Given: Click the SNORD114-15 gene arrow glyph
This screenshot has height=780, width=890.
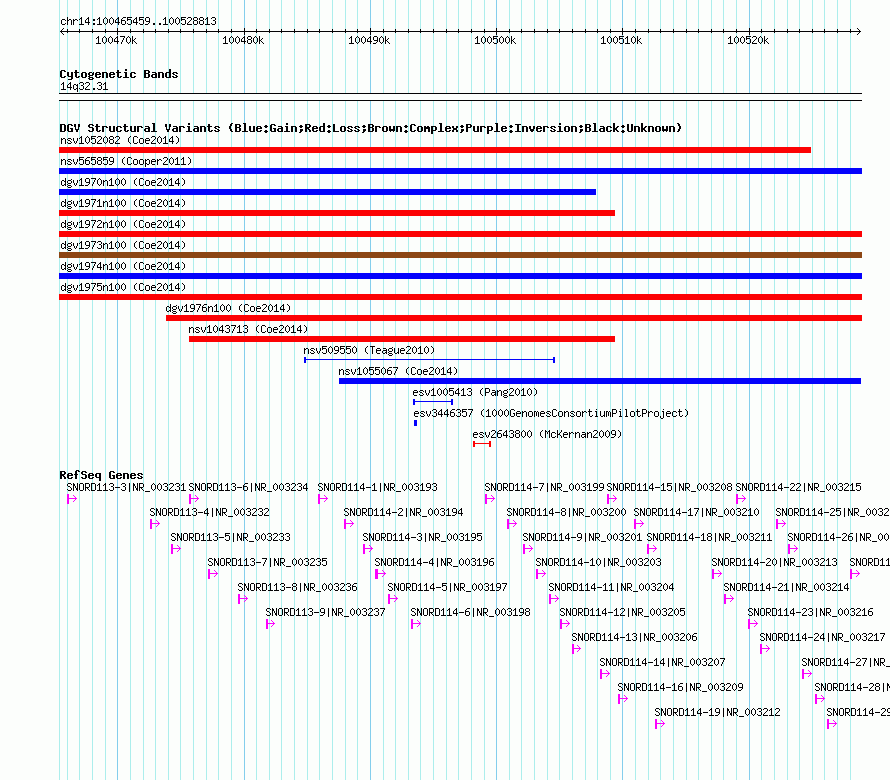Looking at the screenshot, I should [612, 499].
